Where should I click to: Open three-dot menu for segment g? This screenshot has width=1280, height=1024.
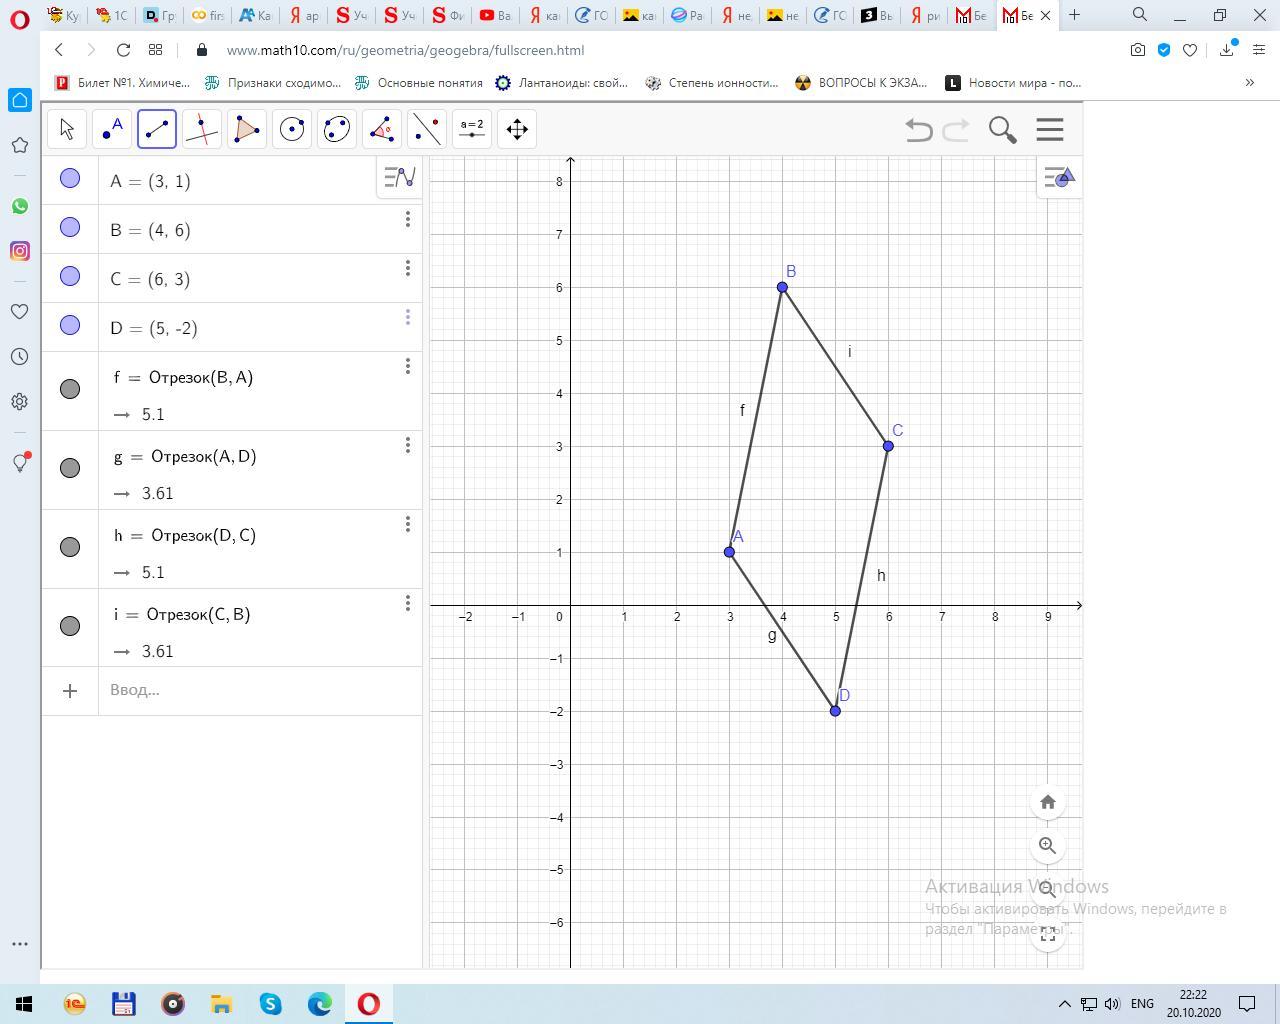[x=408, y=445]
